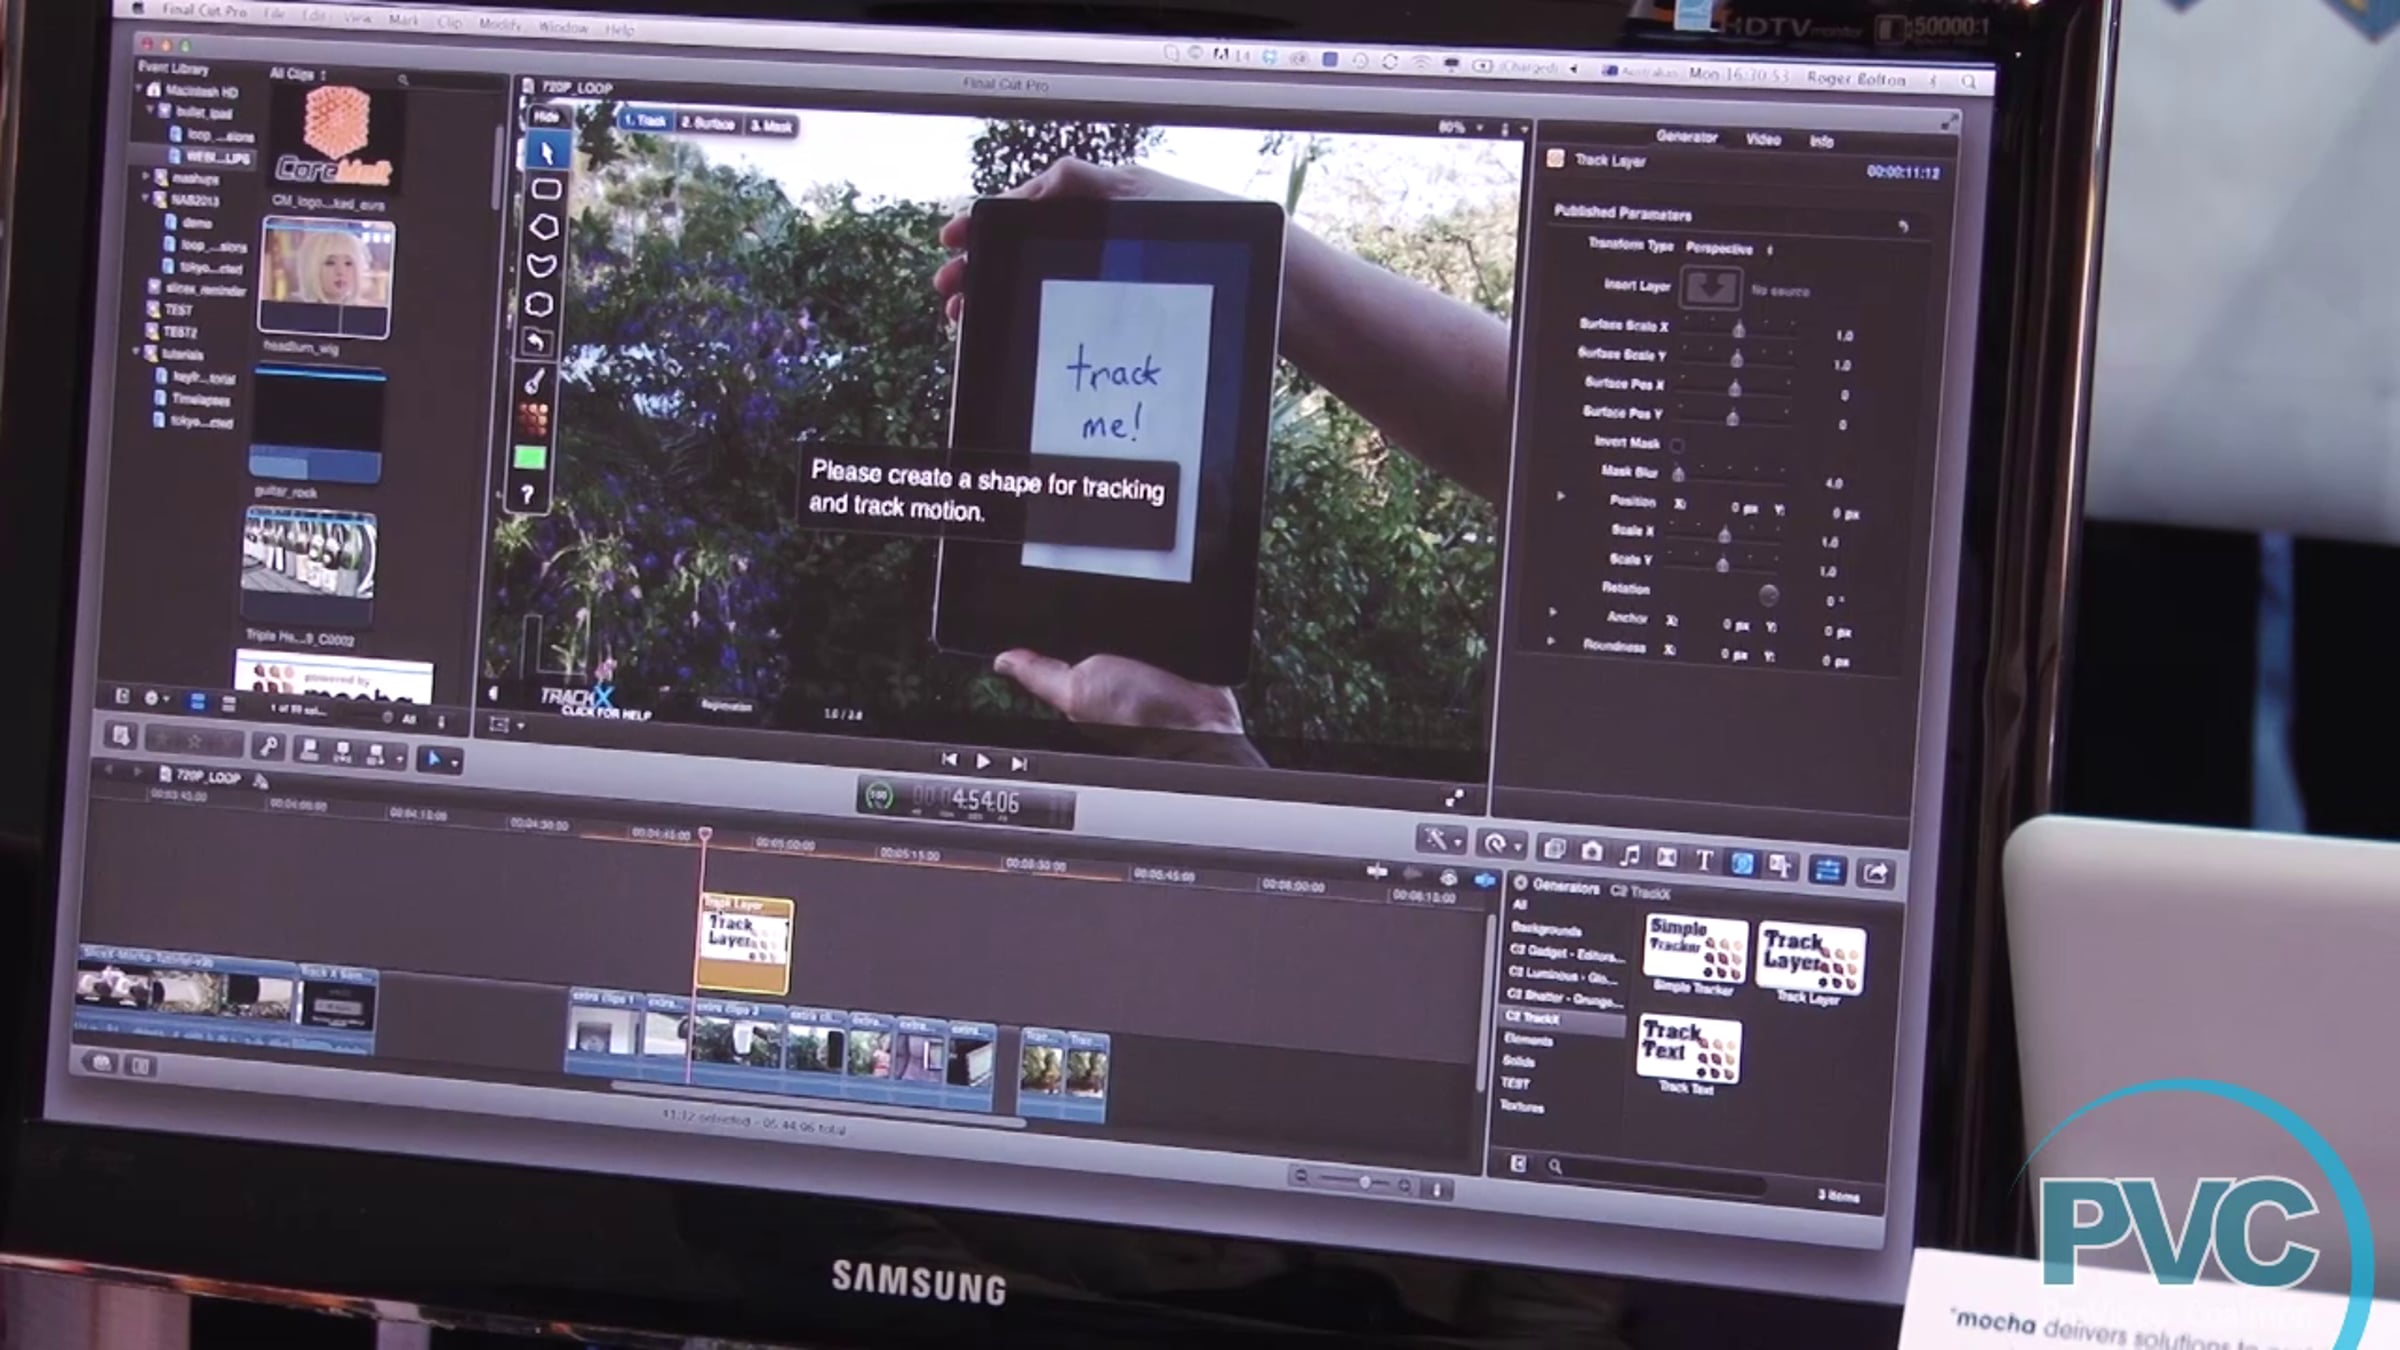This screenshot has height=1350, width=2400.
Task: Select the Track Layer clip in the timeline
Action: coord(744,944)
